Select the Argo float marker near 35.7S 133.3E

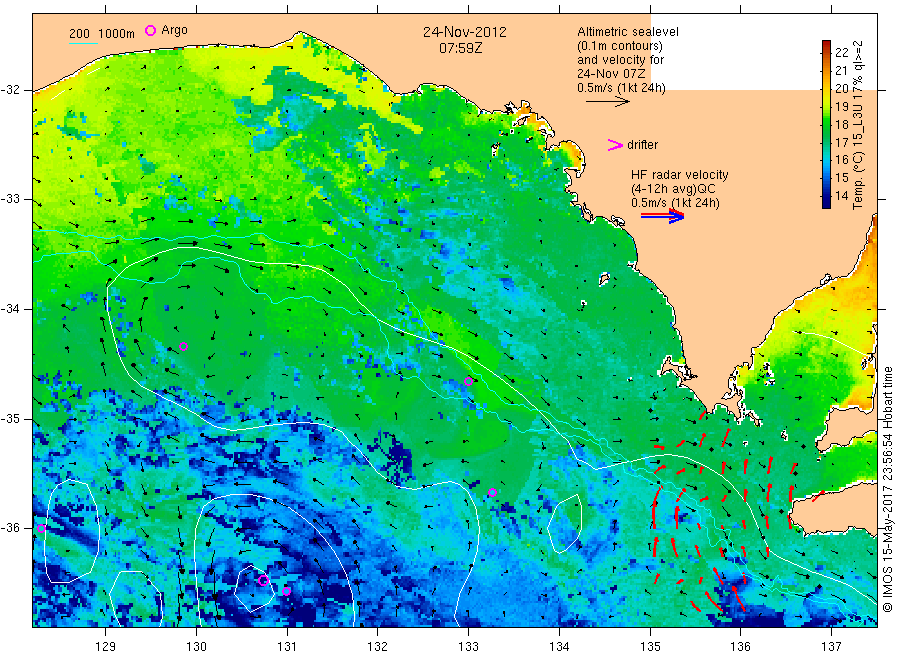[492, 492]
